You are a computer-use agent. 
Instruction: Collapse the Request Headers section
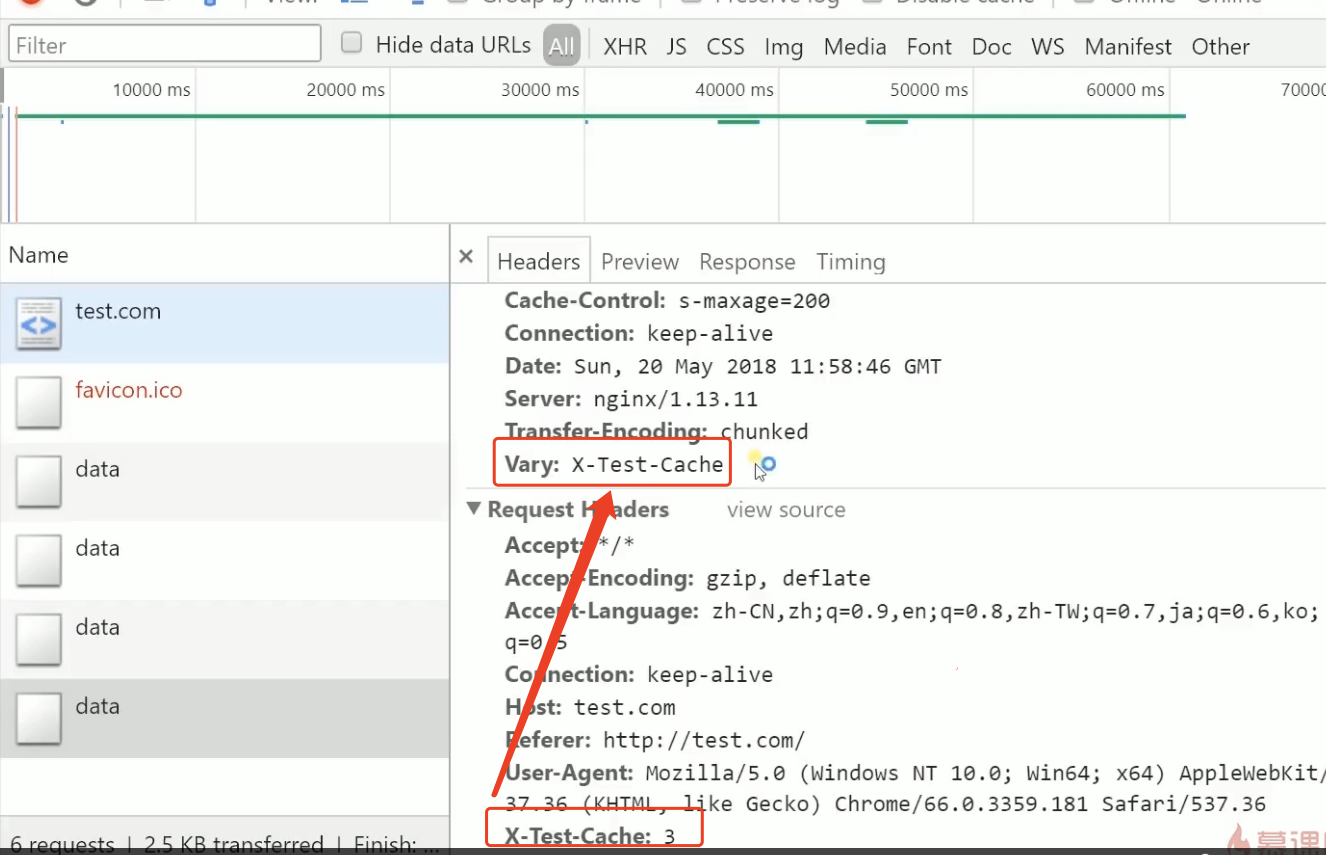pyautogui.click(x=474, y=509)
